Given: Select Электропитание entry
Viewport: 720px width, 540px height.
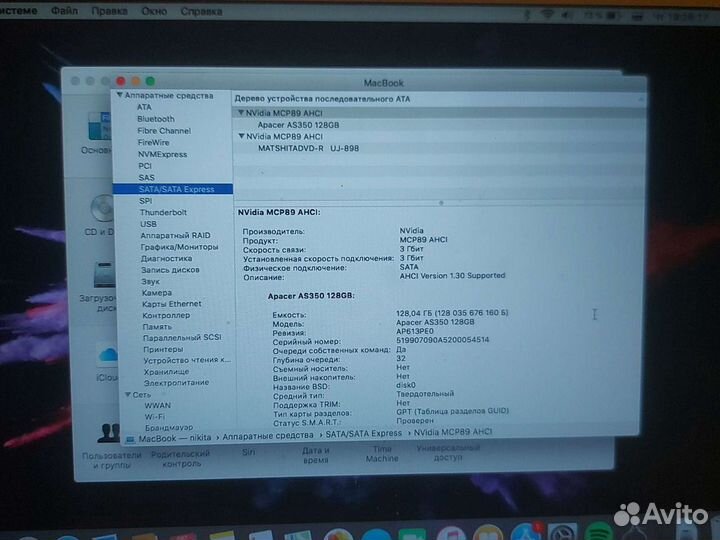Looking at the screenshot, I should point(176,382).
